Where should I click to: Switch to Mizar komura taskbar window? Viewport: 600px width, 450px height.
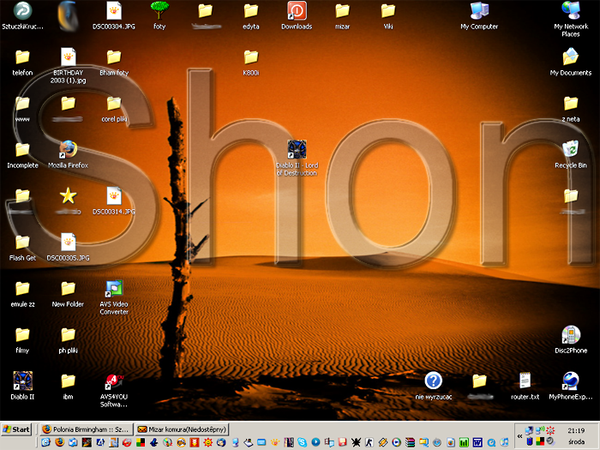pyautogui.click(x=182, y=429)
